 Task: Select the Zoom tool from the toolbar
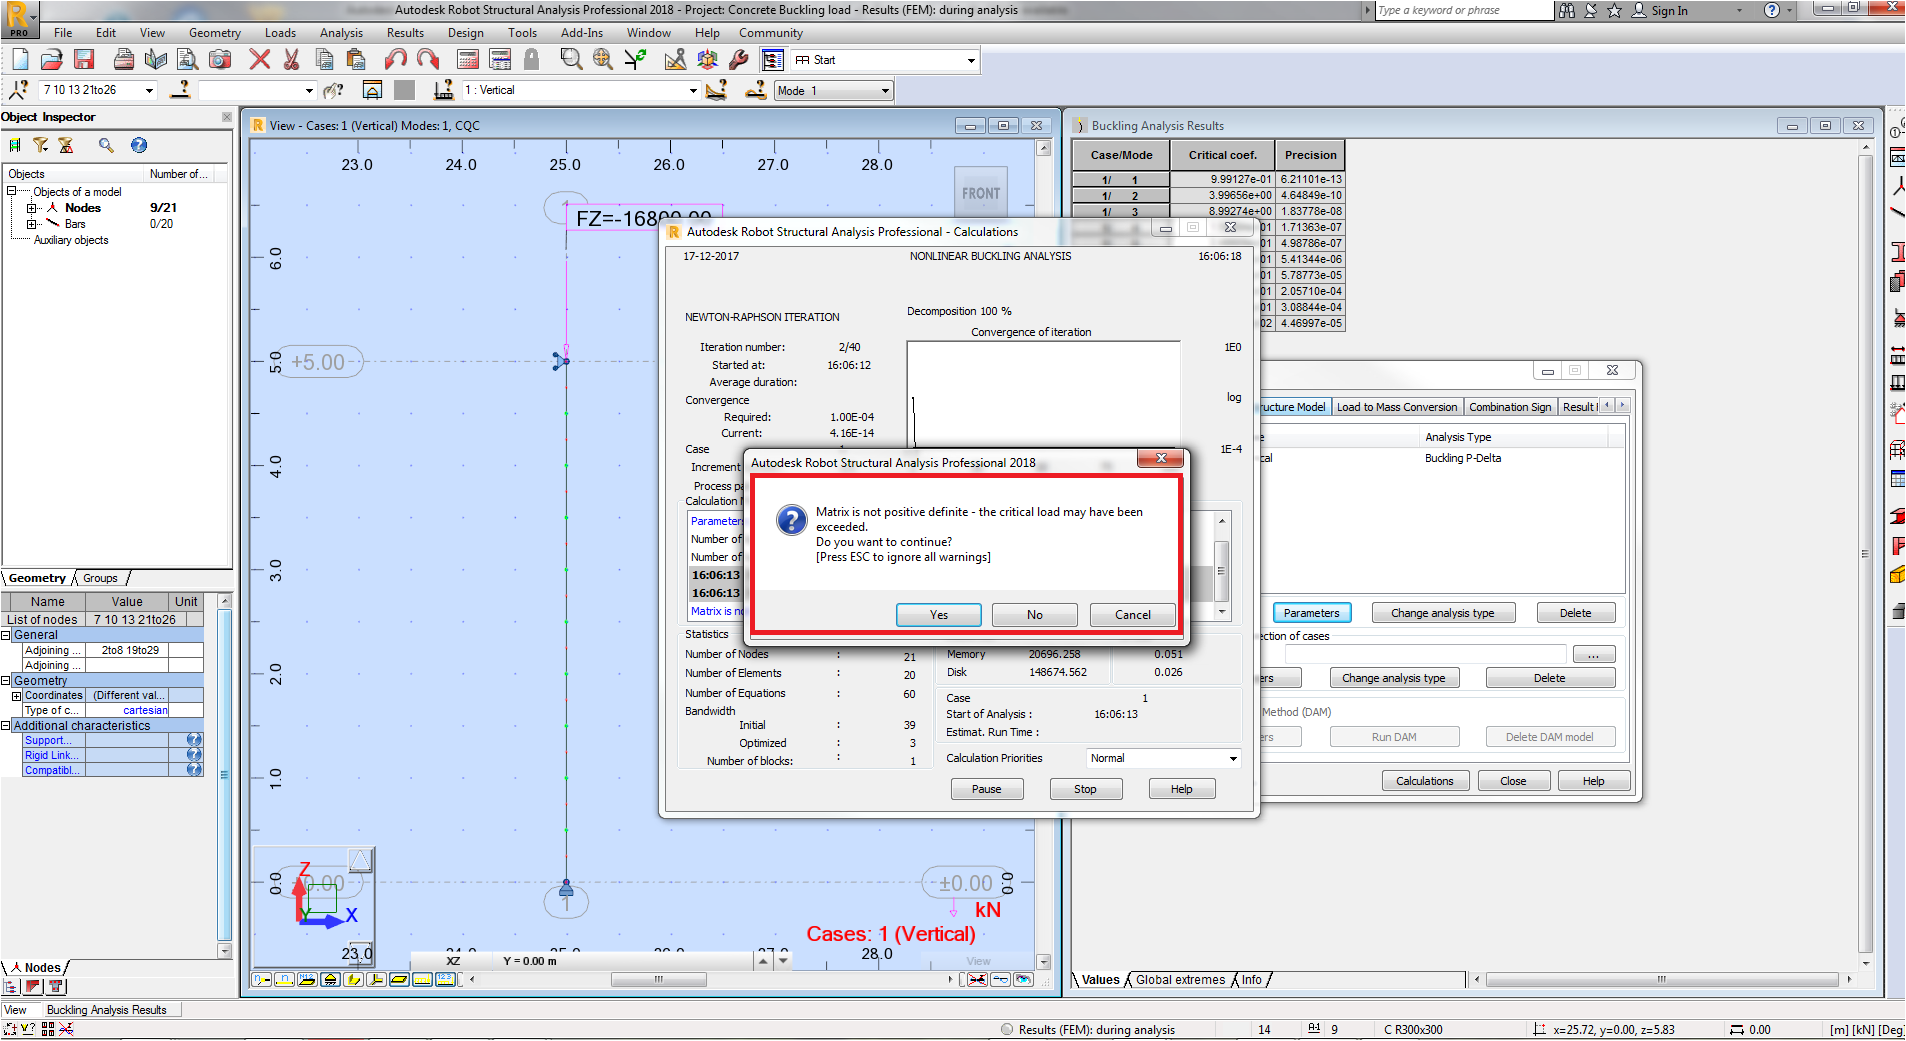(x=570, y=60)
